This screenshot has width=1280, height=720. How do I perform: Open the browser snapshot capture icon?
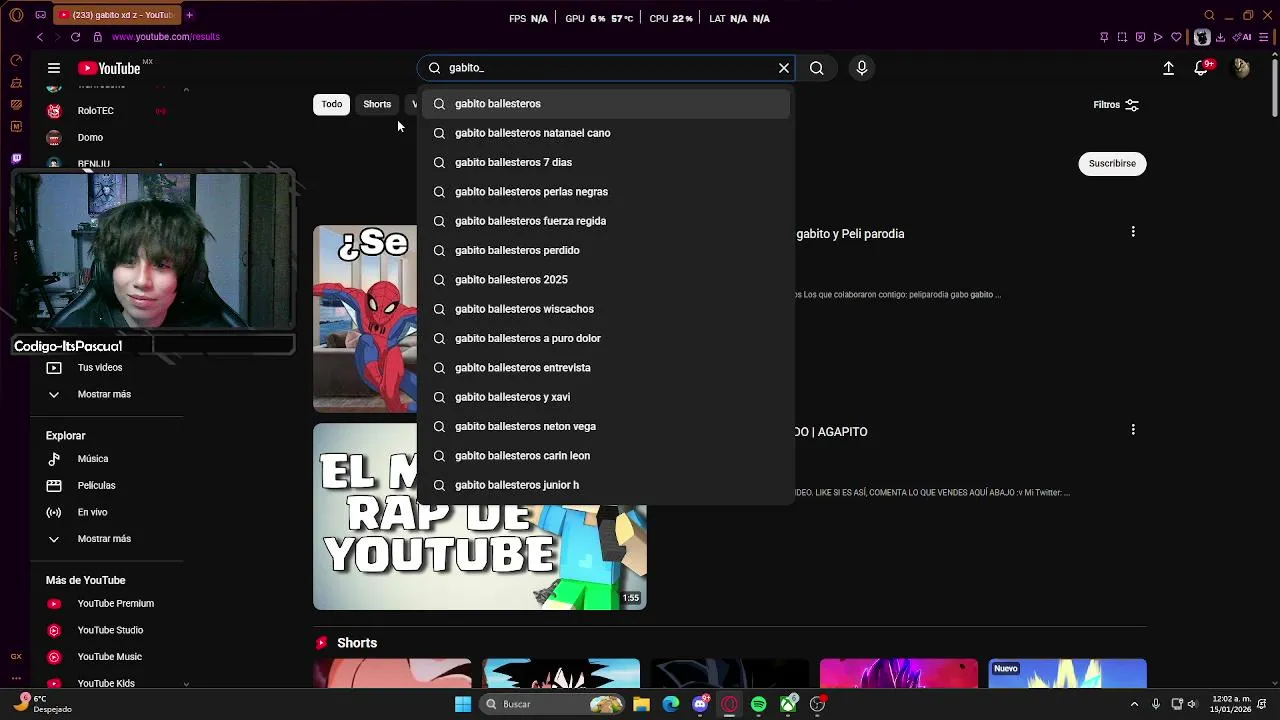click(1122, 37)
